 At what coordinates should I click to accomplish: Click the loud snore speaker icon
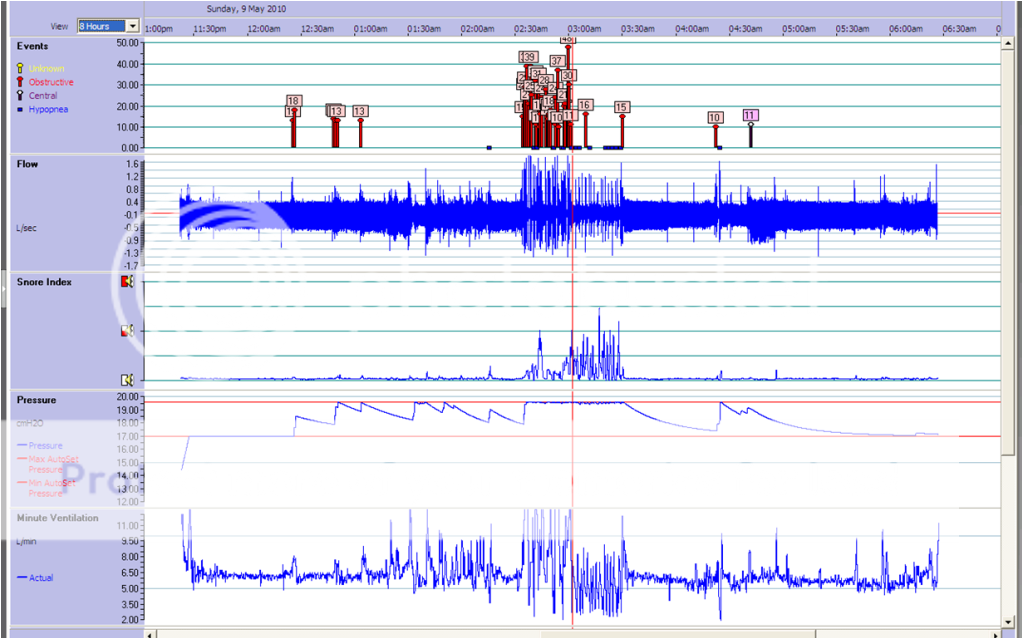127,281
